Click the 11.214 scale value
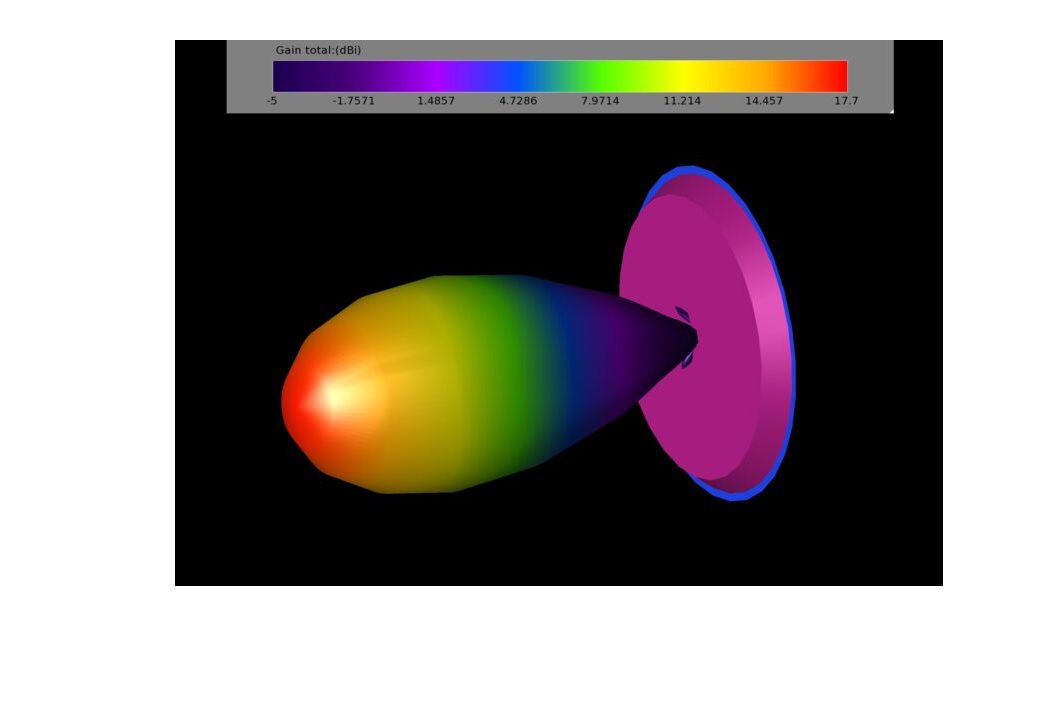 682,101
